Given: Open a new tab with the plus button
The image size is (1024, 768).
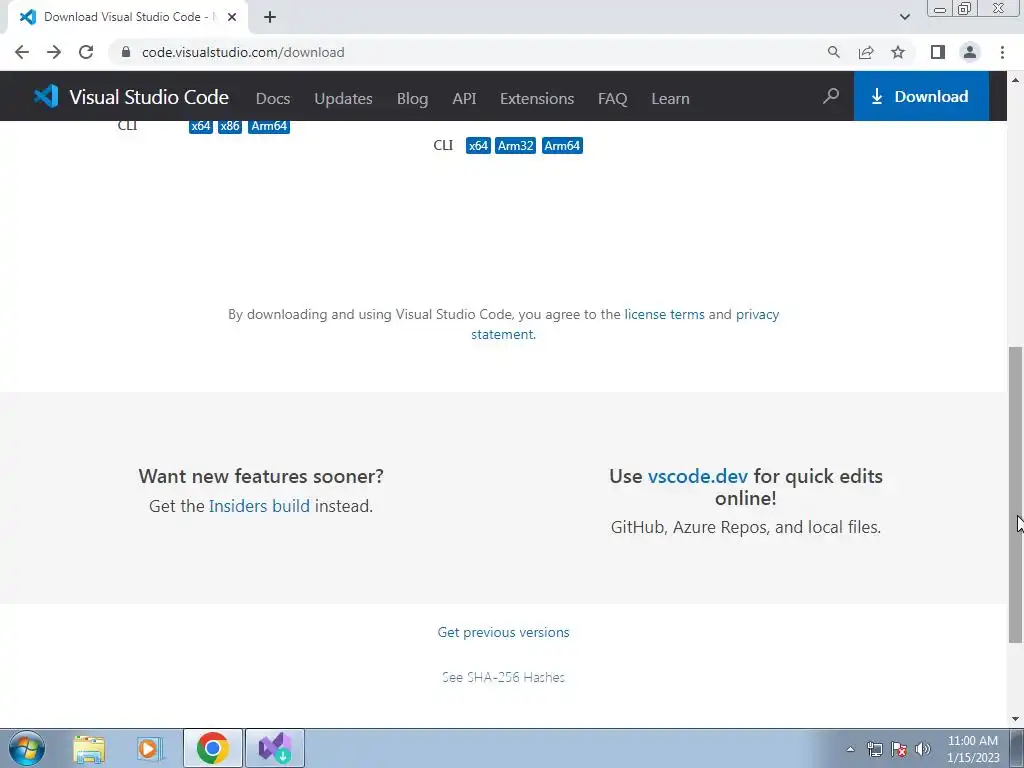Looking at the screenshot, I should pos(270,17).
